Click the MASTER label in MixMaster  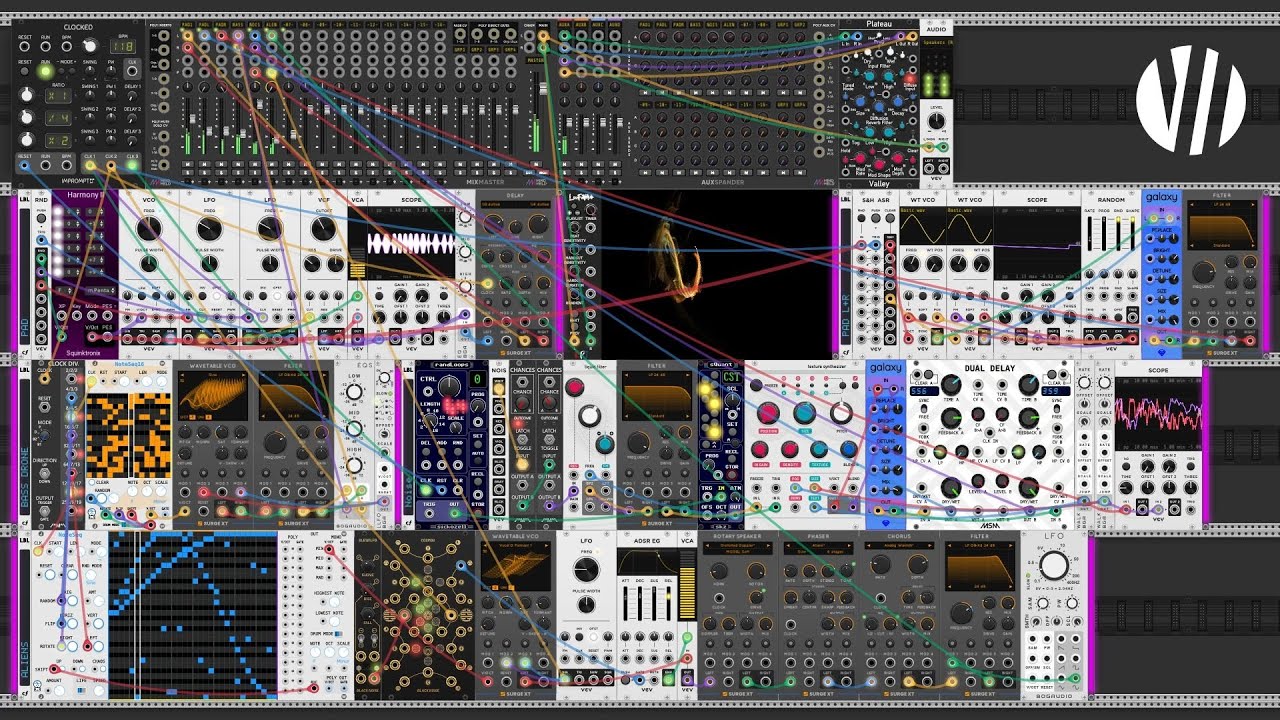pos(536,59)
